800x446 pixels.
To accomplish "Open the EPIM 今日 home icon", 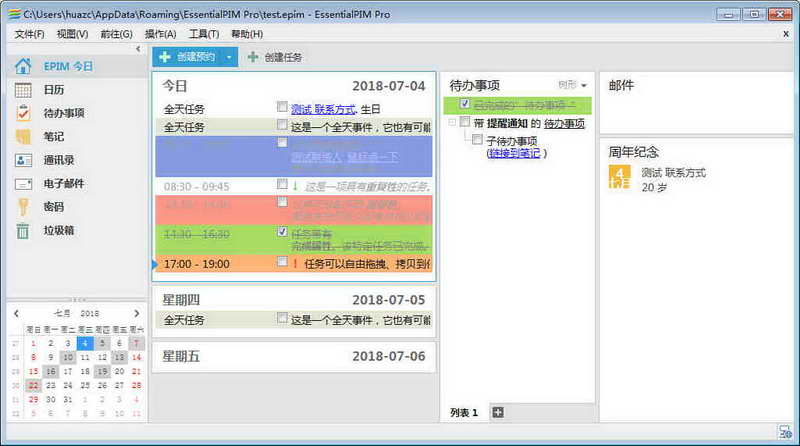I will [23, 66].
